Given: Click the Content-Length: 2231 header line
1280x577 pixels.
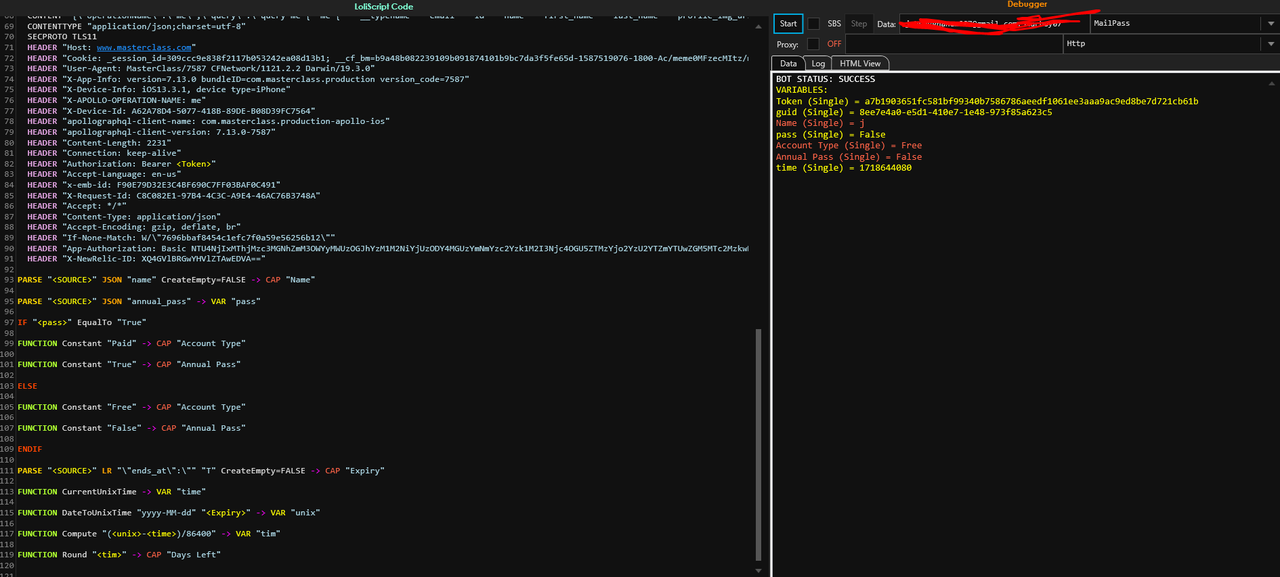Looking at the screenshot, I should (100, 142).
